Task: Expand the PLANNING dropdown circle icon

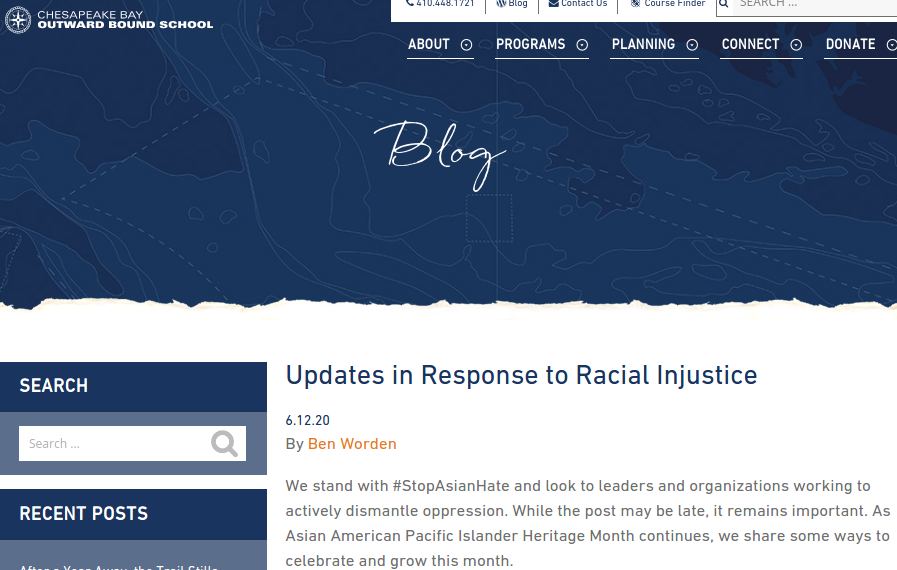Action: tap(692, 45)
